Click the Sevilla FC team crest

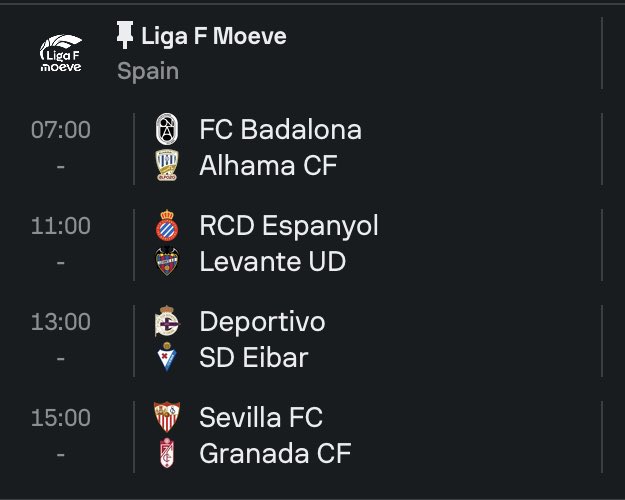[166, 417]
